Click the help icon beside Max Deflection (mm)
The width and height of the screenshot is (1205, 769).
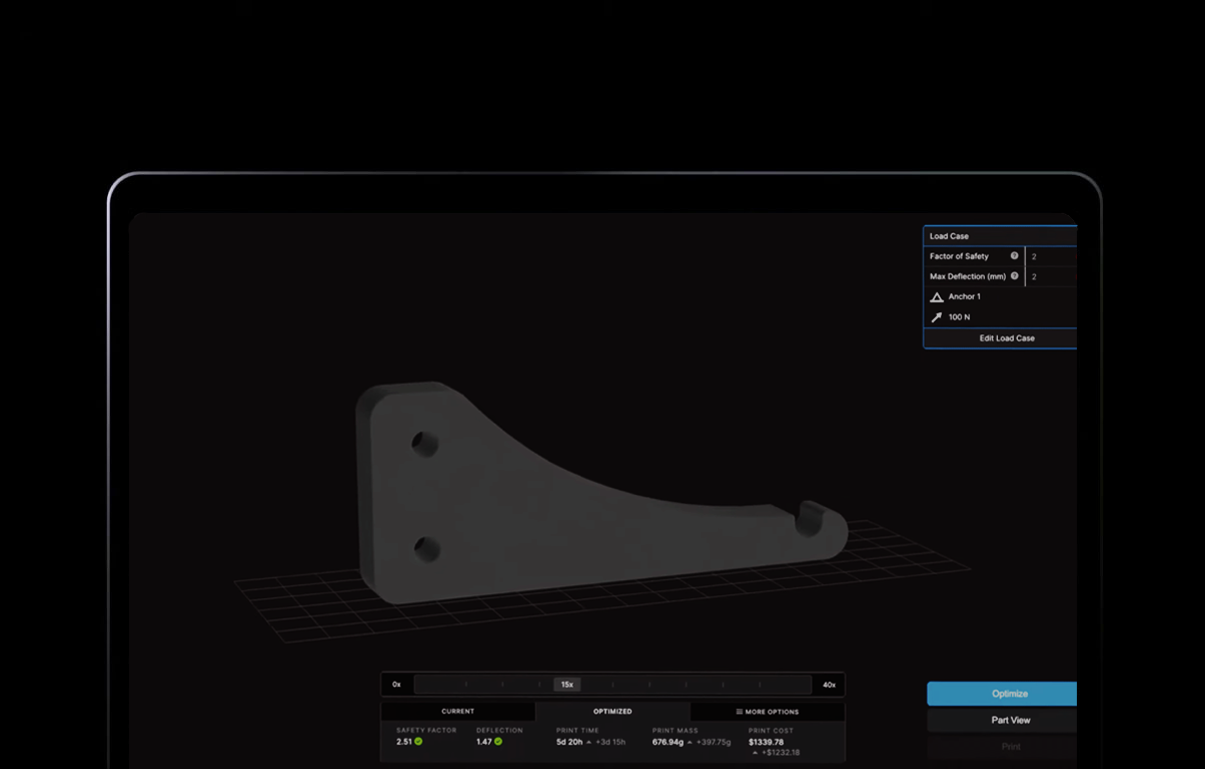pos(1014,276)
